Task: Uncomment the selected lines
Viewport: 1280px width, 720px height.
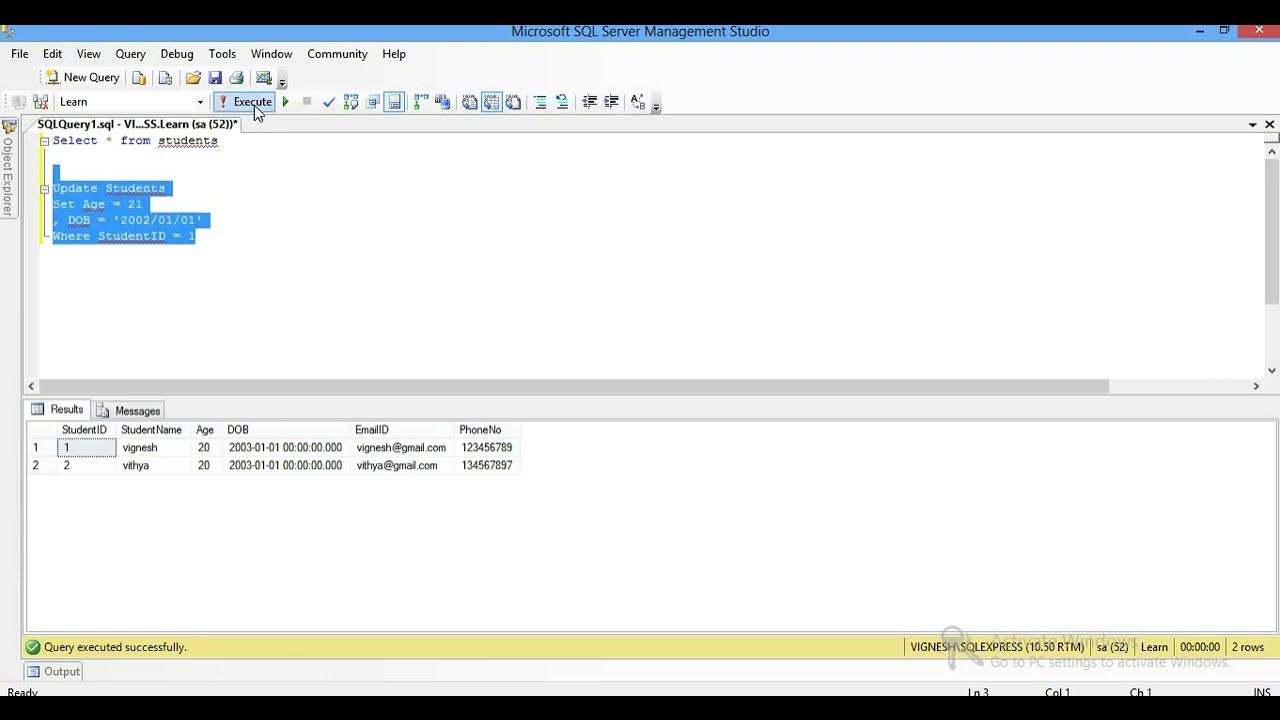Action: pyautogui.click(x=562, y=101)
